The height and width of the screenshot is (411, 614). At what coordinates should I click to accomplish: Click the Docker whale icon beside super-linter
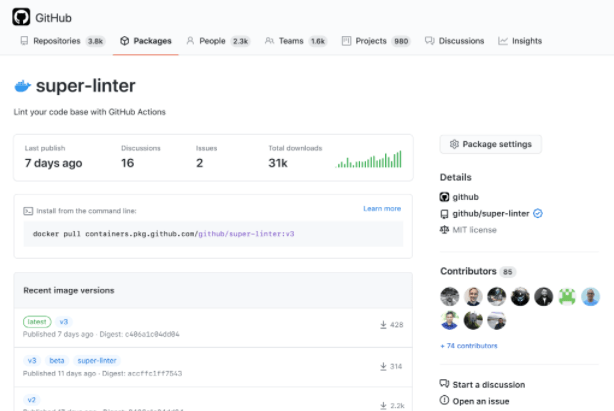[24, 87]
